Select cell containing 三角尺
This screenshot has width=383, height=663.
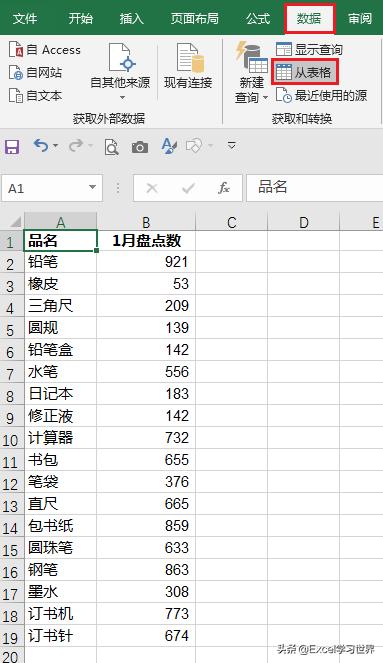tap(61, 306)
